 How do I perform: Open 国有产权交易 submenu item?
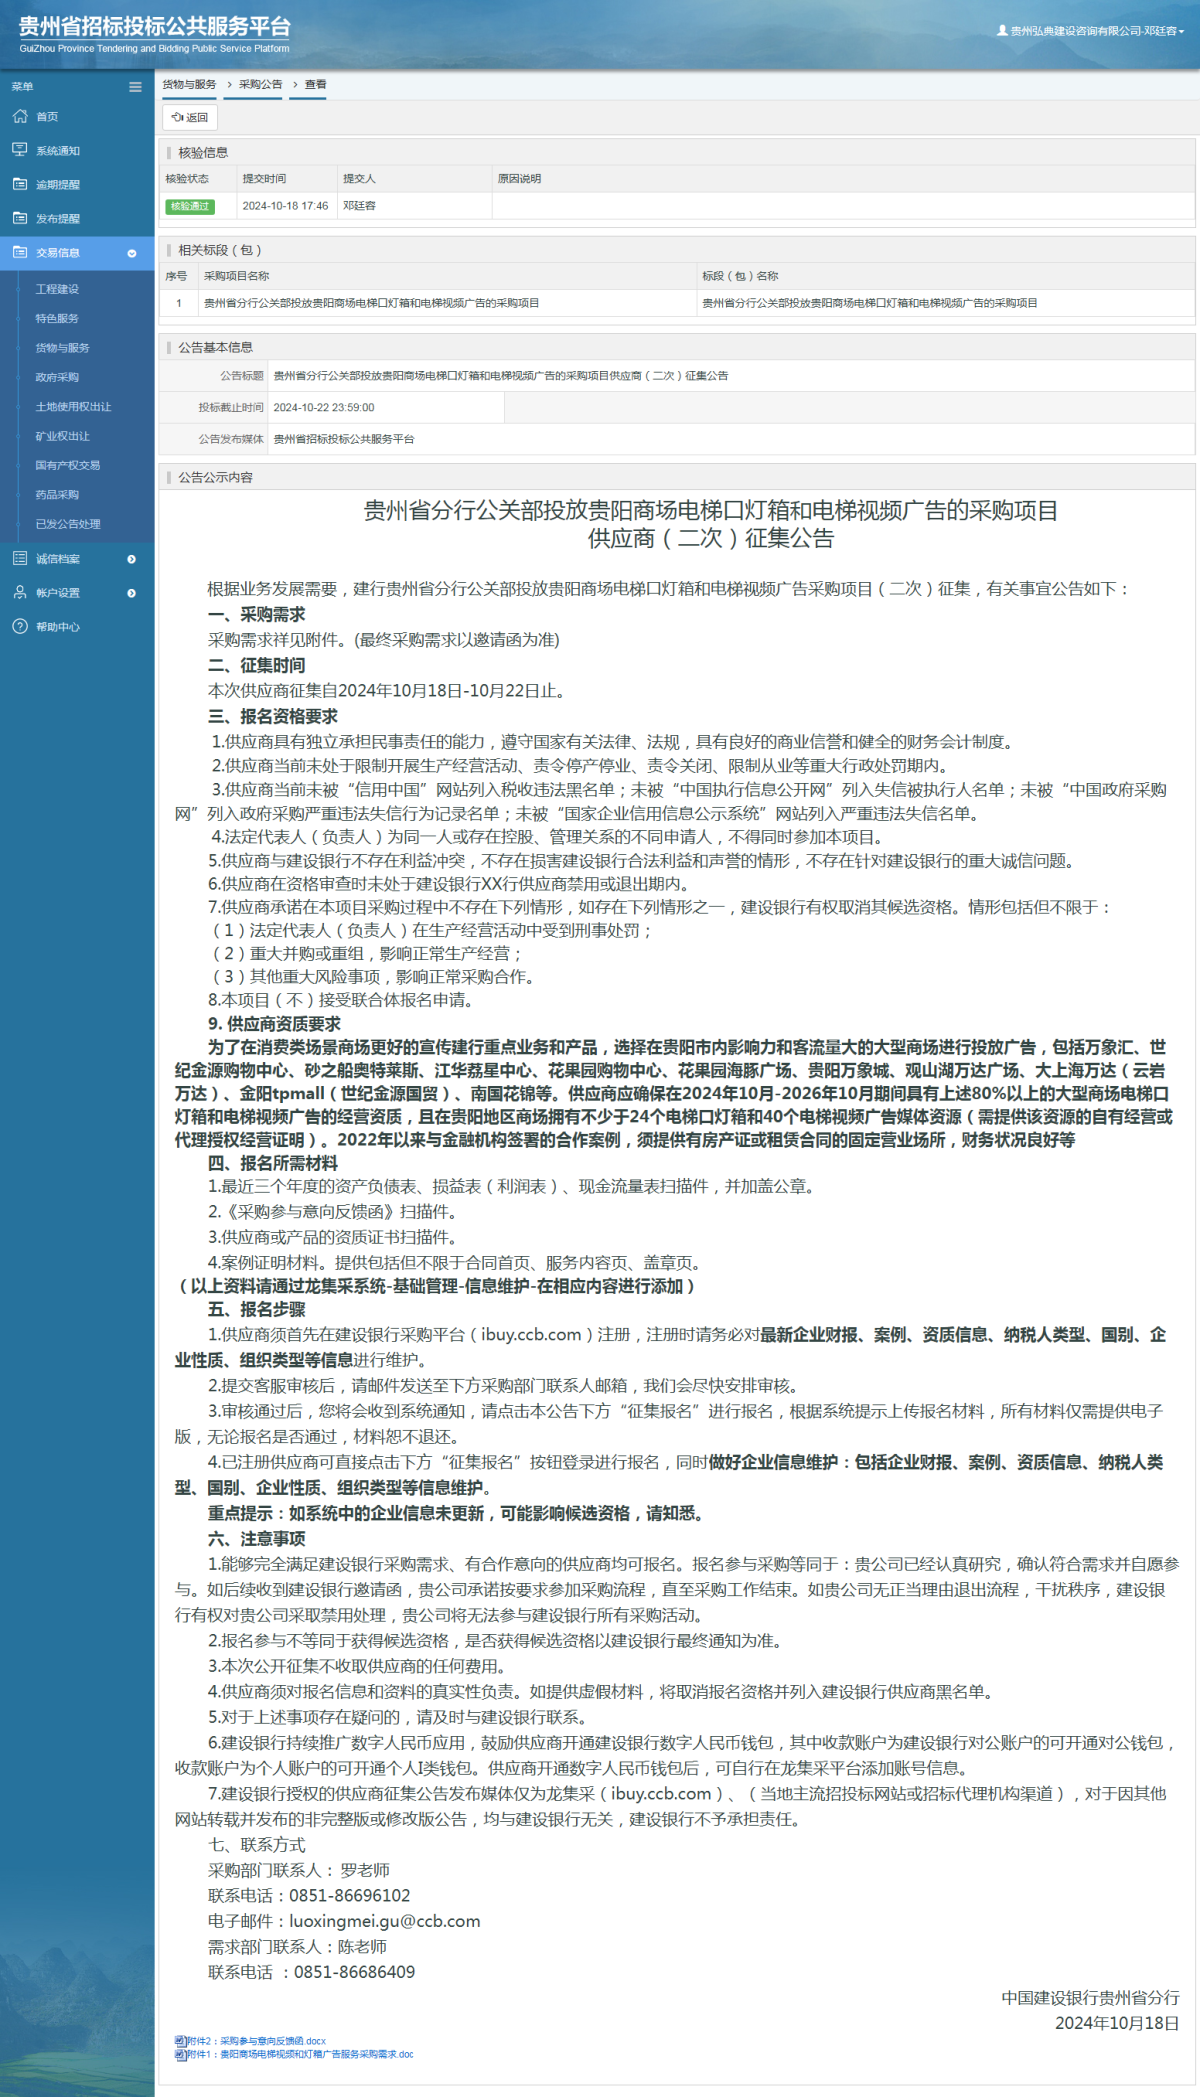68,465
